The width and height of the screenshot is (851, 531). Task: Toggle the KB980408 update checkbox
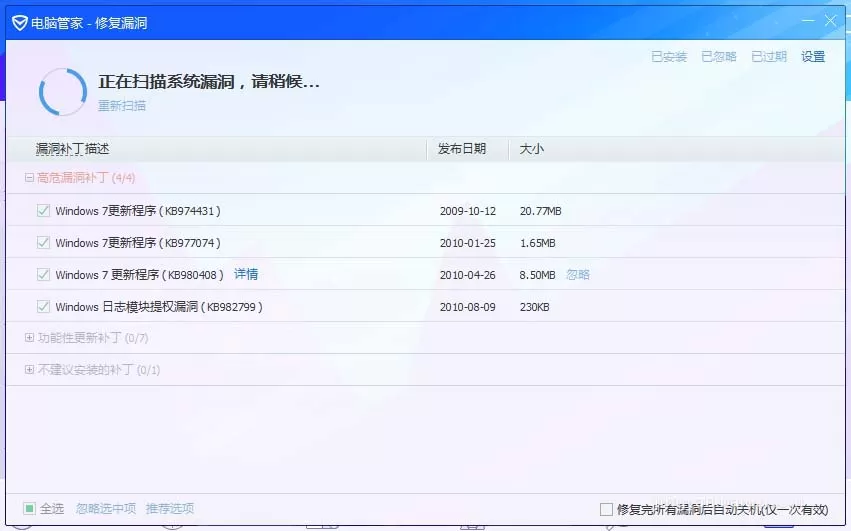pos(43,275)
